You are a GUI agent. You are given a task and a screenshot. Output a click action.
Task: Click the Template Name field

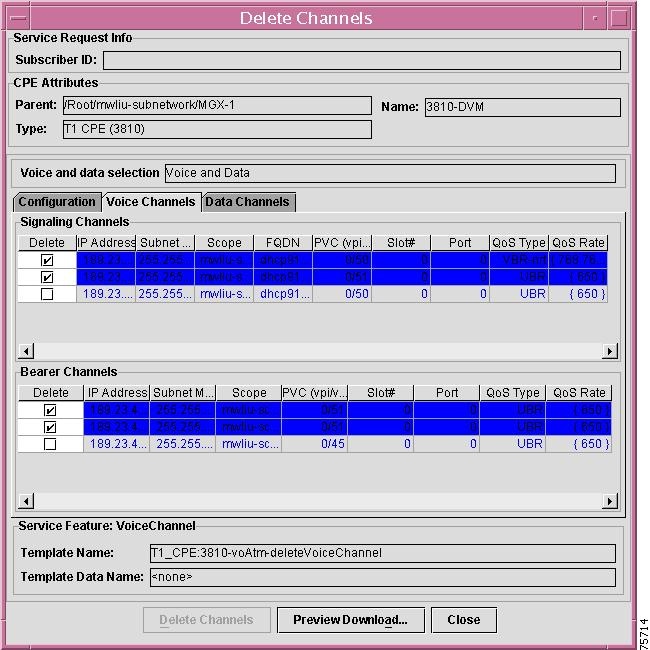[383, 553]
